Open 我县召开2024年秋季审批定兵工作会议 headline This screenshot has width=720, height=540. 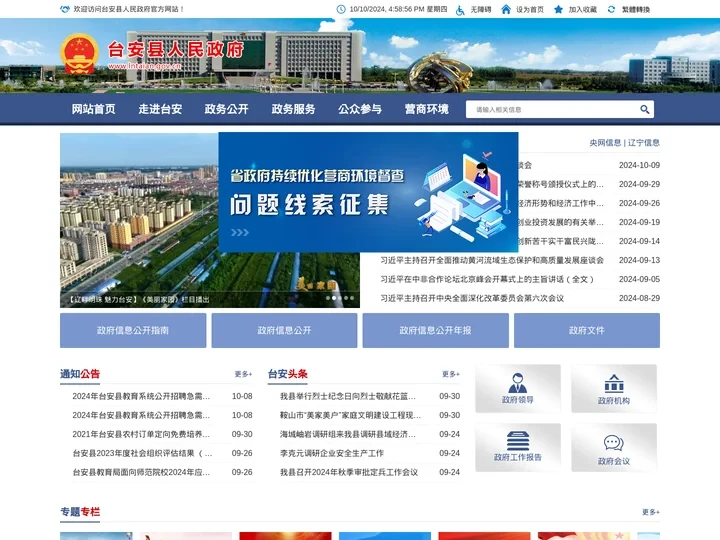point(349,472)
